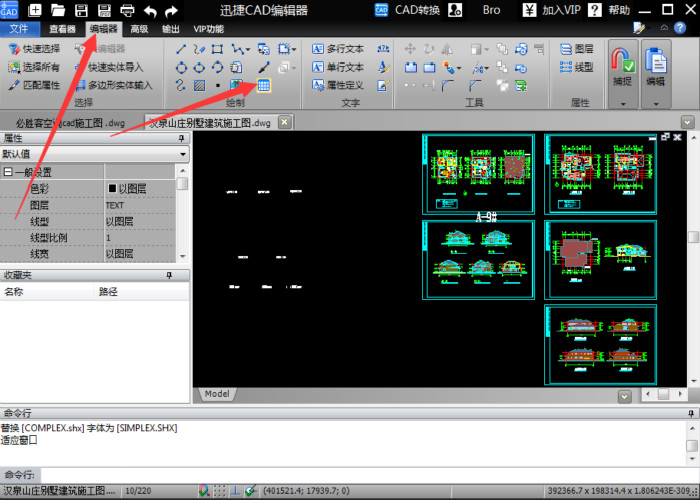
Task: Select the Freehand pencil curve tool
Action: click(200, 49)
